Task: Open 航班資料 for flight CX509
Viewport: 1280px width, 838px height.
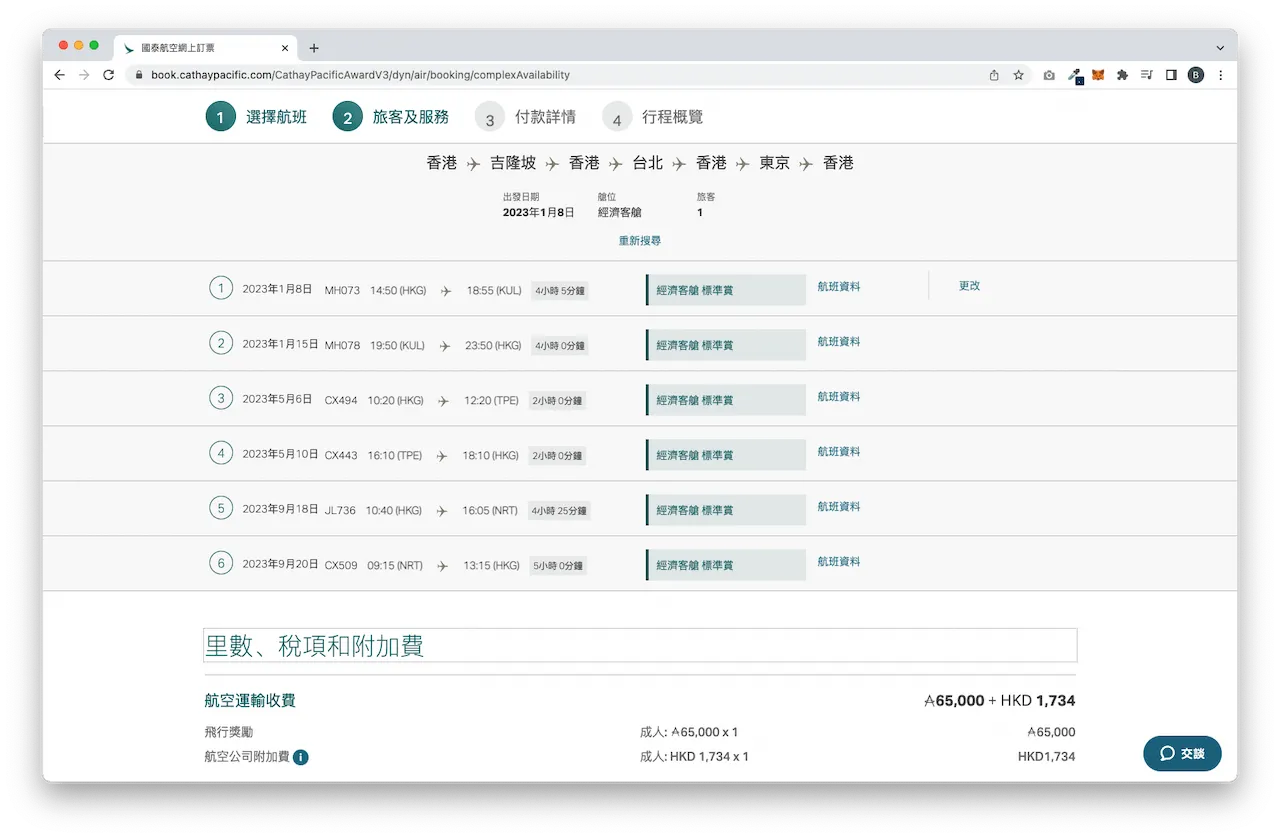Action: 839,562
